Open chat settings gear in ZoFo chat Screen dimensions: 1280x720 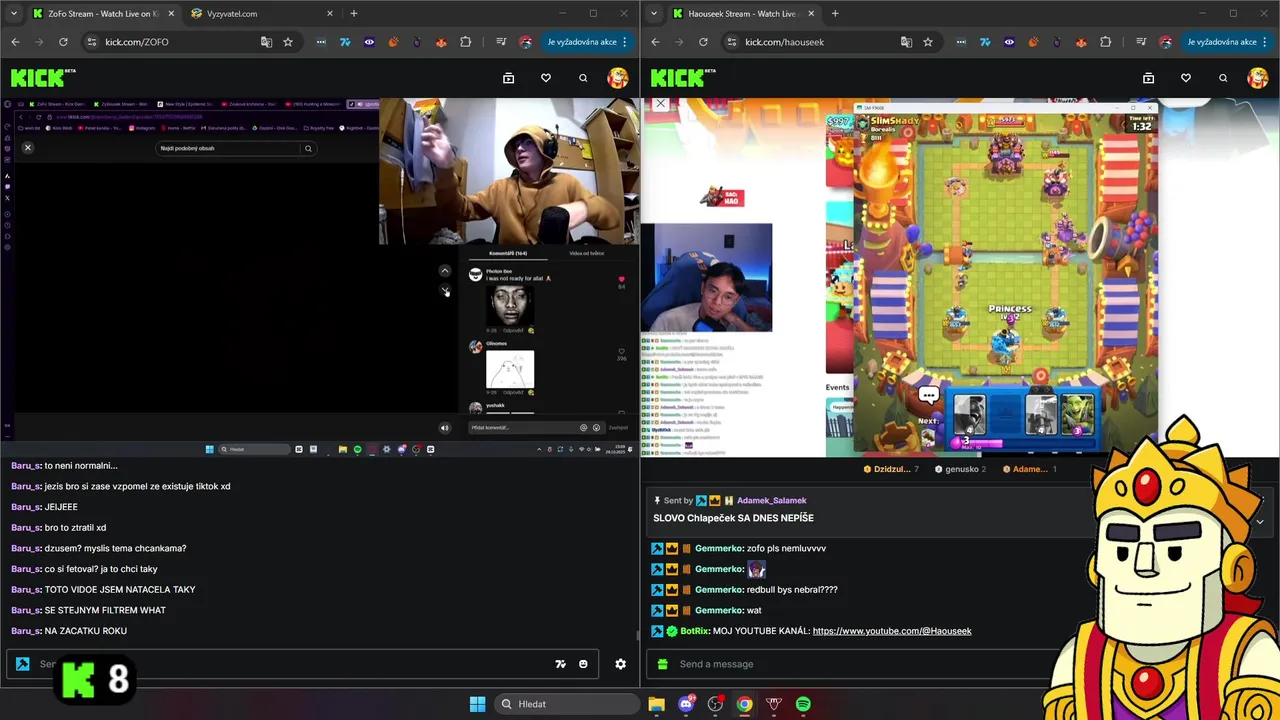[x=620, y=664]
